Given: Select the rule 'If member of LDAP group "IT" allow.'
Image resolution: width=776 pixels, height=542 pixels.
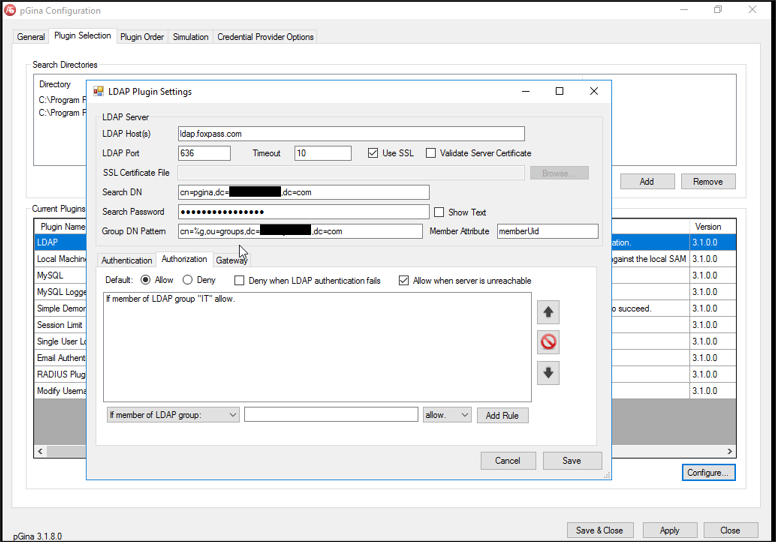Looking at the screenshot, I should [170, 299].
